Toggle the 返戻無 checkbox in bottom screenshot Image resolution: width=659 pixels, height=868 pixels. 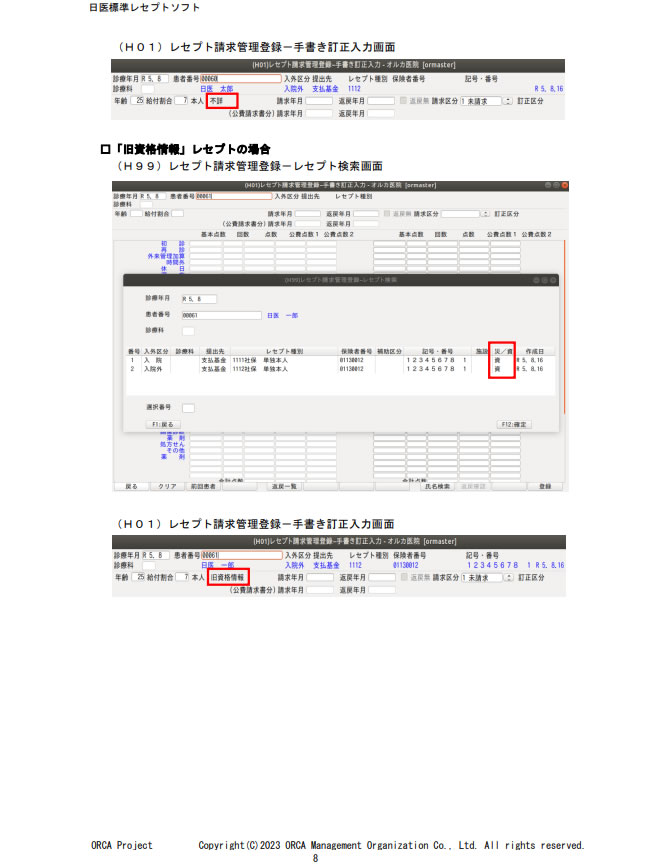(403, 578)
